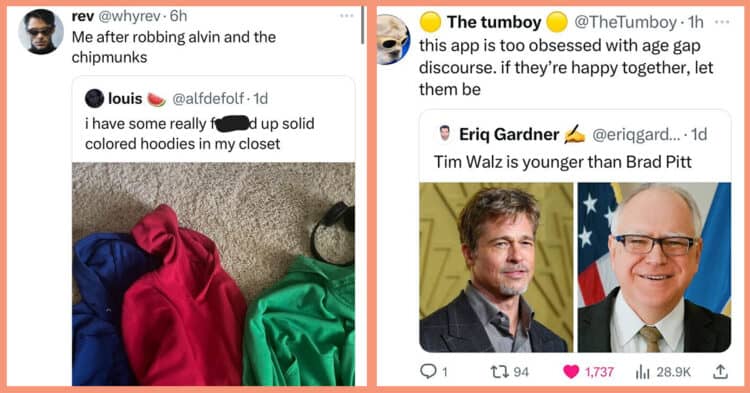This screenshot has width=750, height=393.
Task: Open more options on rev's tweet
Action: click(x=346, y=16)
